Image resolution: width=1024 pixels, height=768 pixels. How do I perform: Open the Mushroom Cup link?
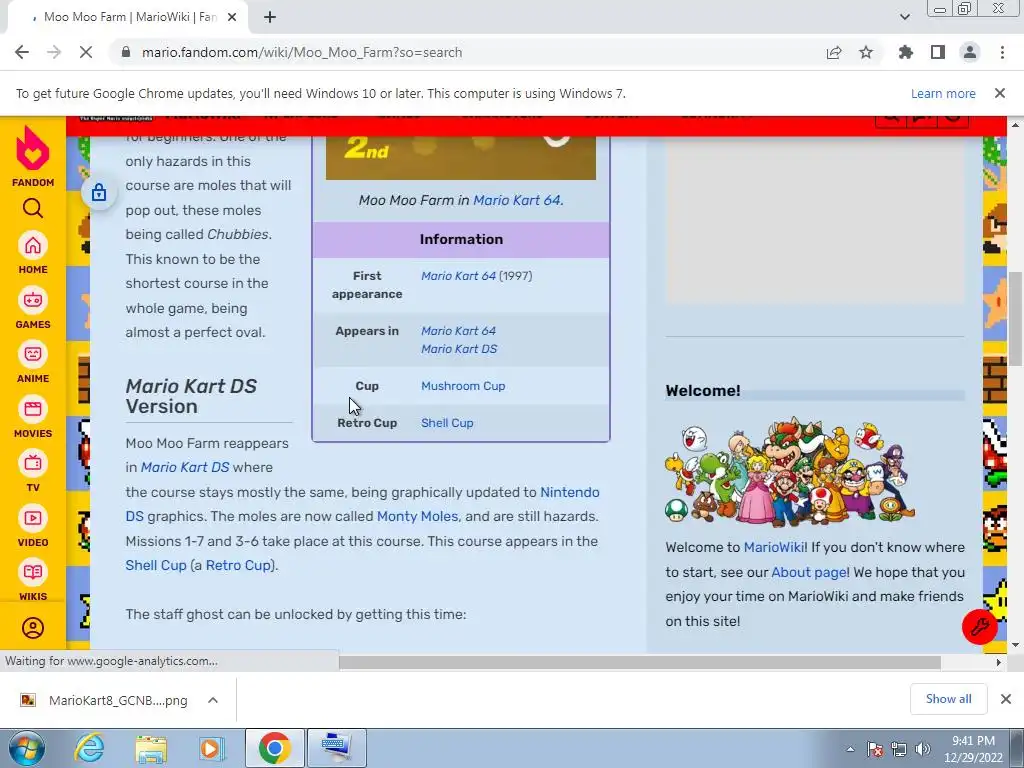(463, 386)
